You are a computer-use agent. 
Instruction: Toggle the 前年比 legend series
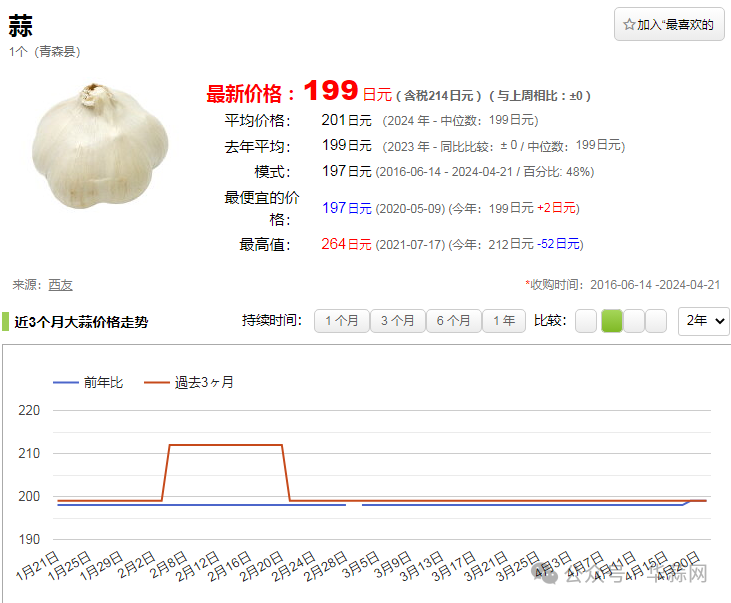88,382
